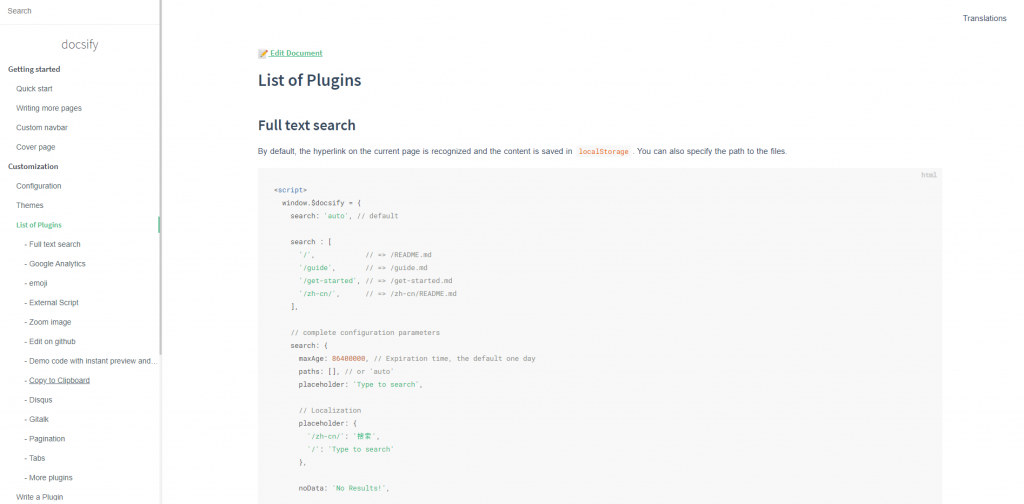Go to Writing more pages
This screenshot has height=504, width=1024.
point(49,108)
